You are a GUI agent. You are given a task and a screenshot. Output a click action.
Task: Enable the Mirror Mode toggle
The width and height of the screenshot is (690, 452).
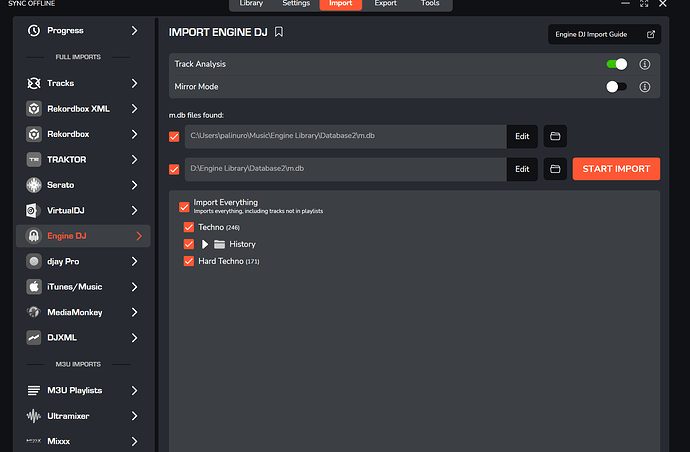[x=617, y=87]
